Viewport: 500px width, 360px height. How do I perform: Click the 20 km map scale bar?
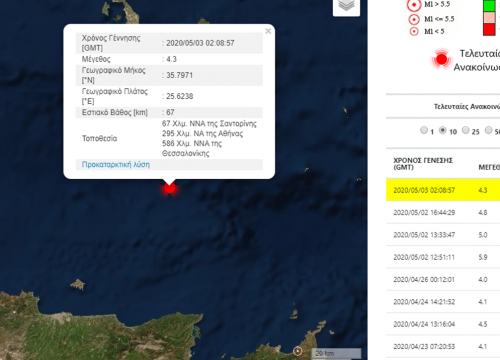(336, 353)
